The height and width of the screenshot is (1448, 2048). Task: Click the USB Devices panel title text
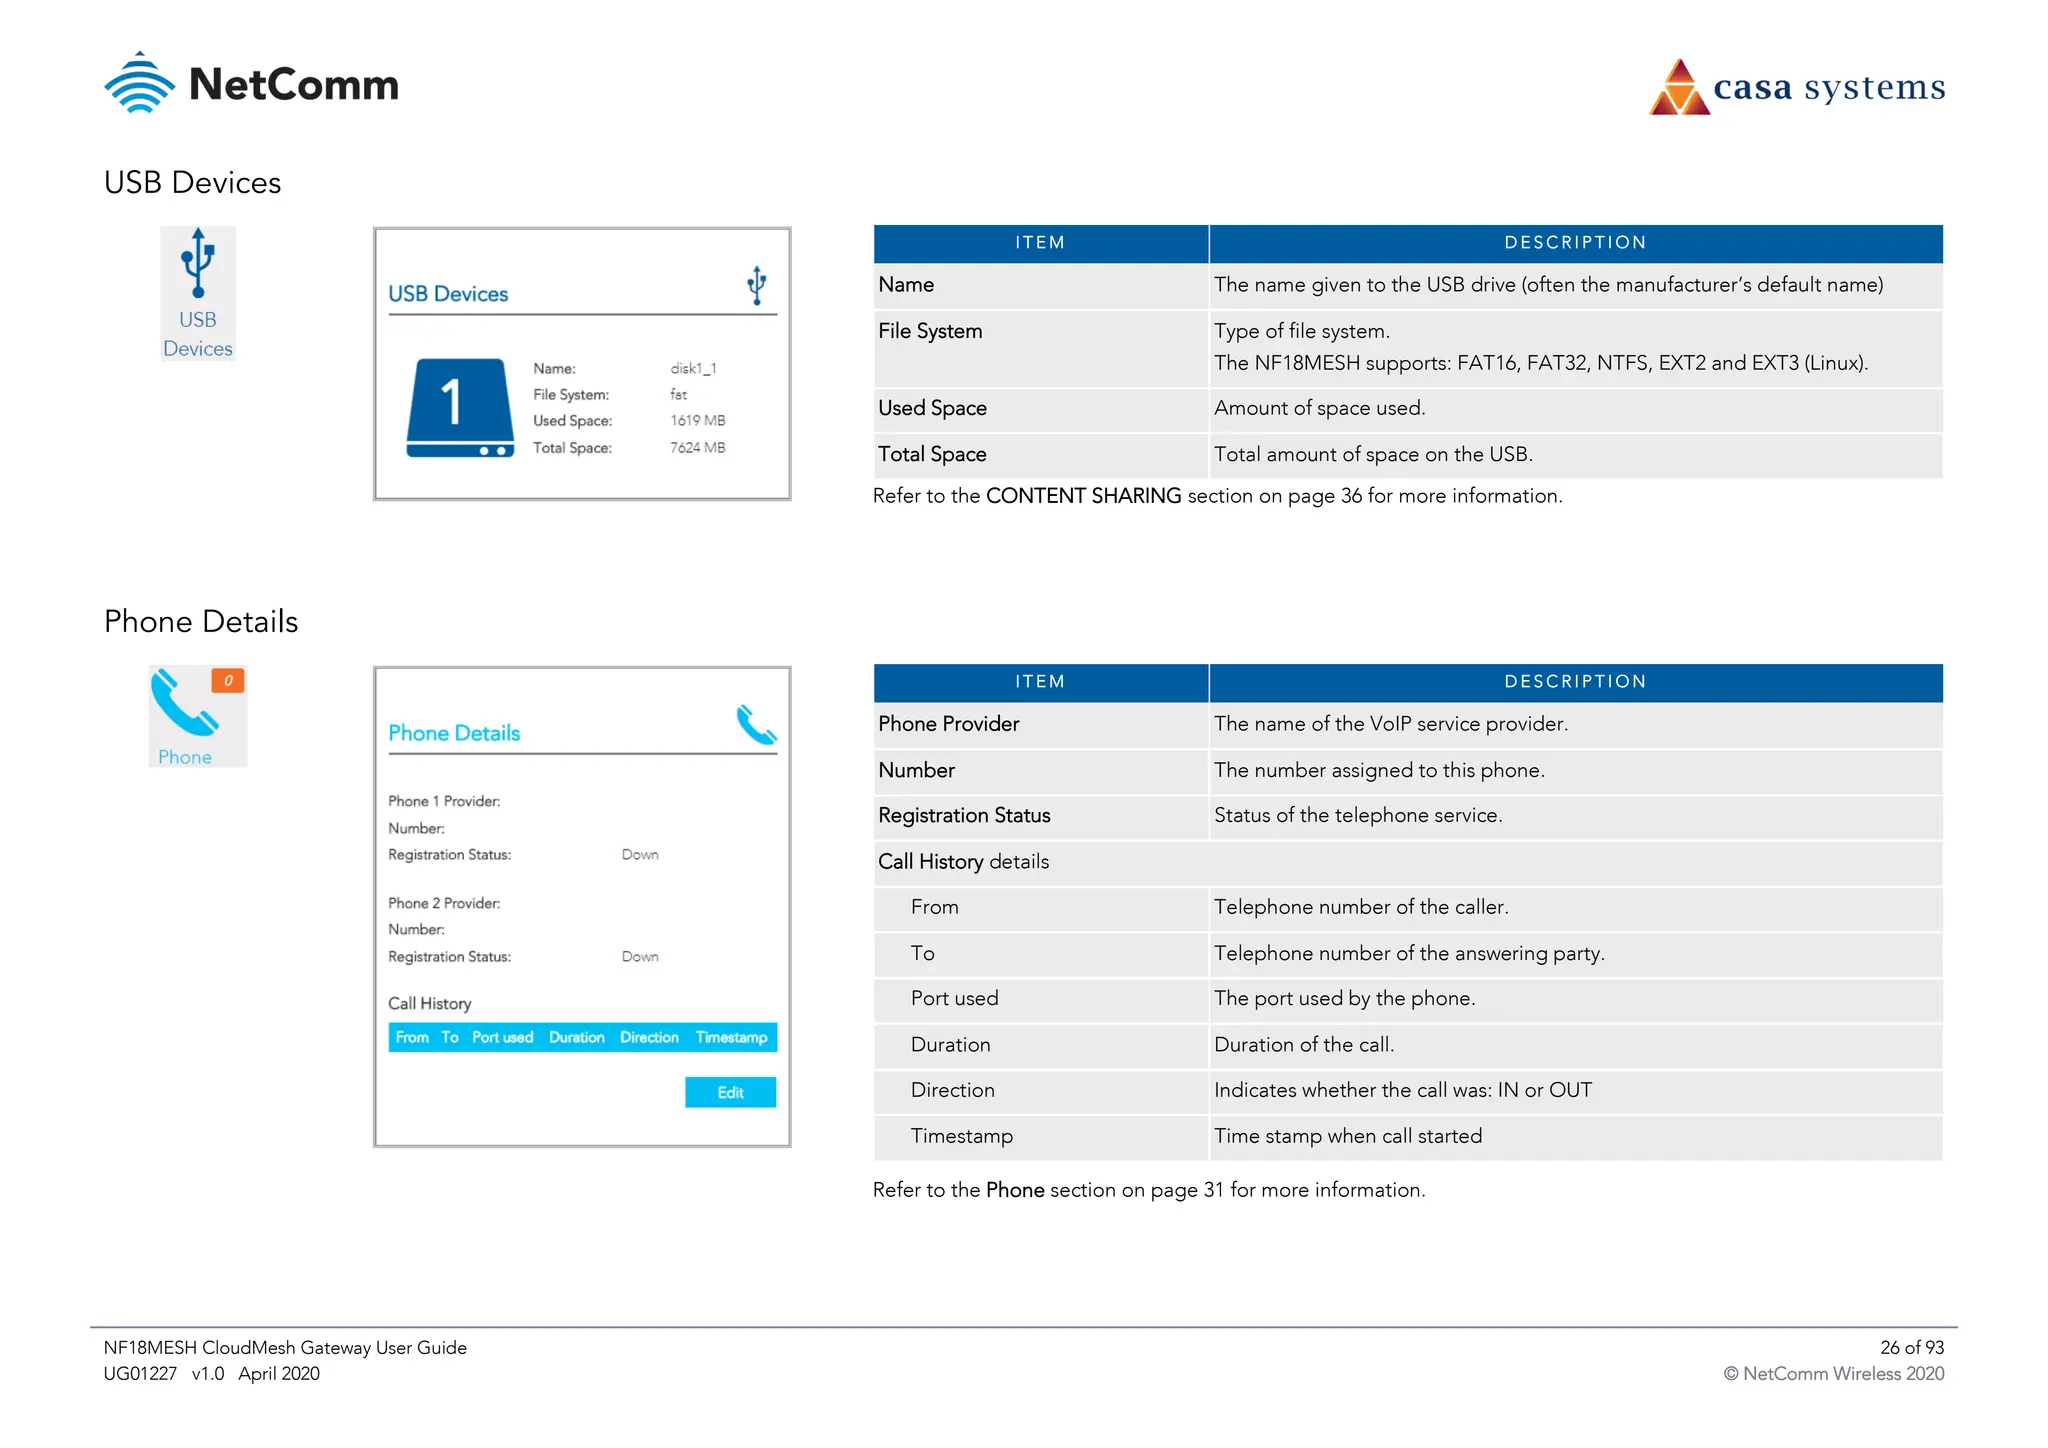pos(448,294)
